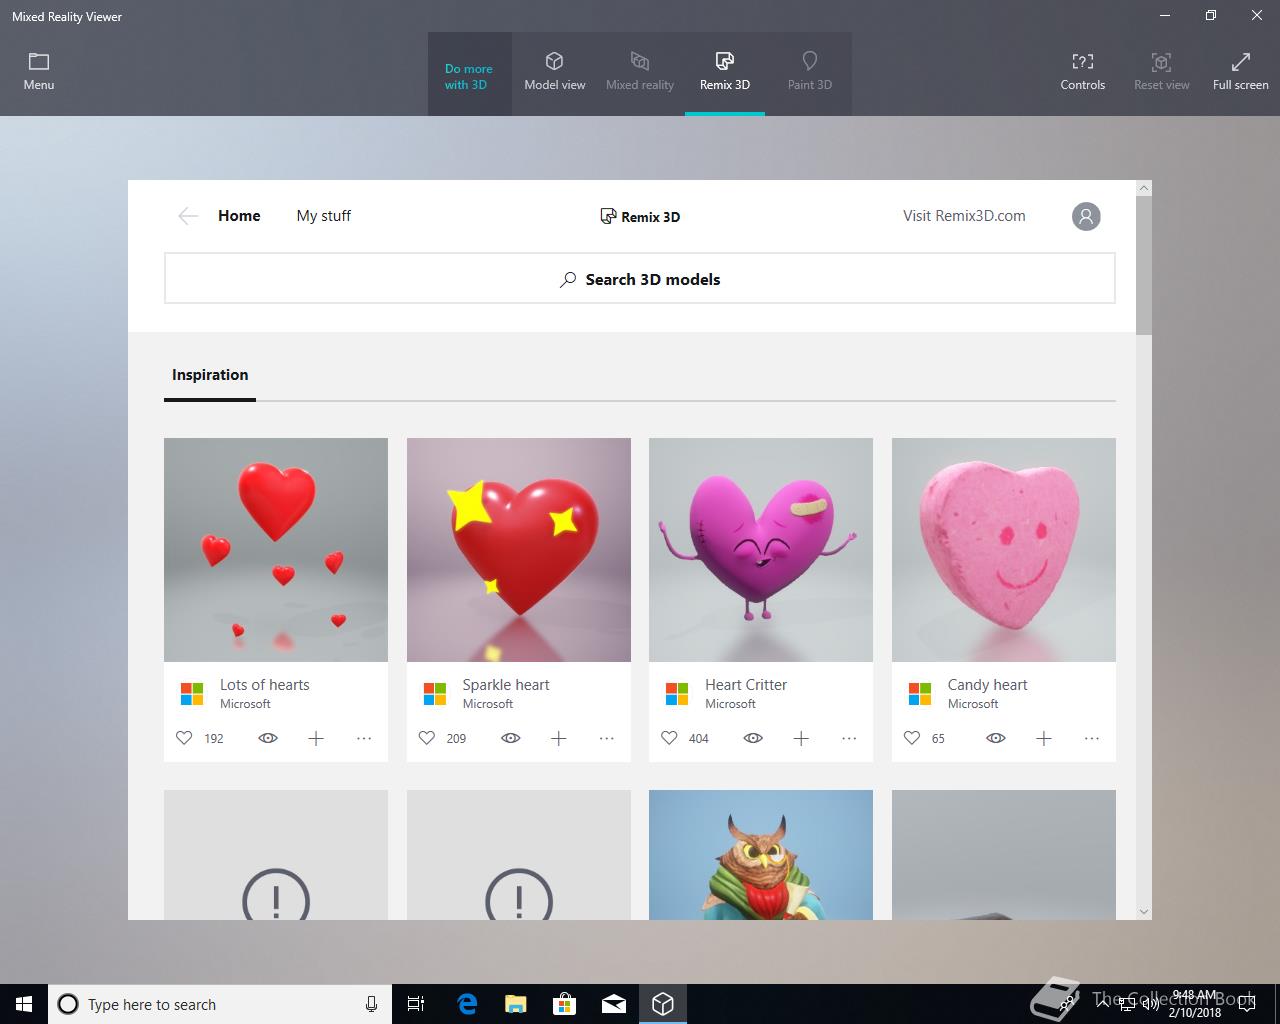Click Microsoft logo on Sparkle heart card
The height and width of the screenshot is (1024, 1280).
tap(435, 693)
